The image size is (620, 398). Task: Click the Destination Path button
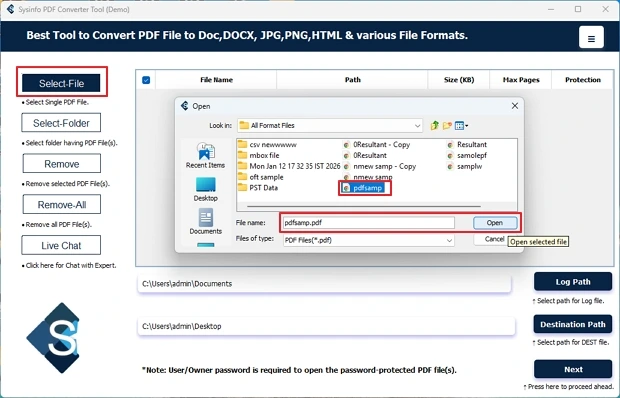[573, 324]
